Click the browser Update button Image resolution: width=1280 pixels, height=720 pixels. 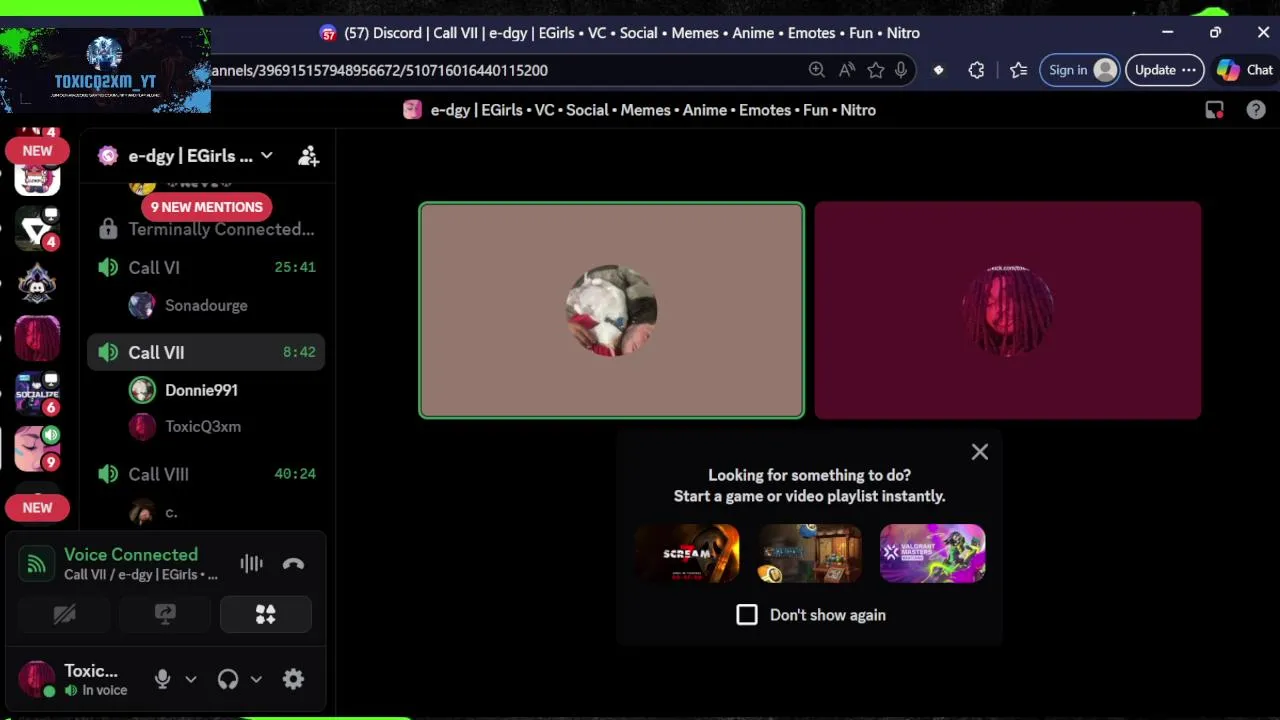point(1165,70)
